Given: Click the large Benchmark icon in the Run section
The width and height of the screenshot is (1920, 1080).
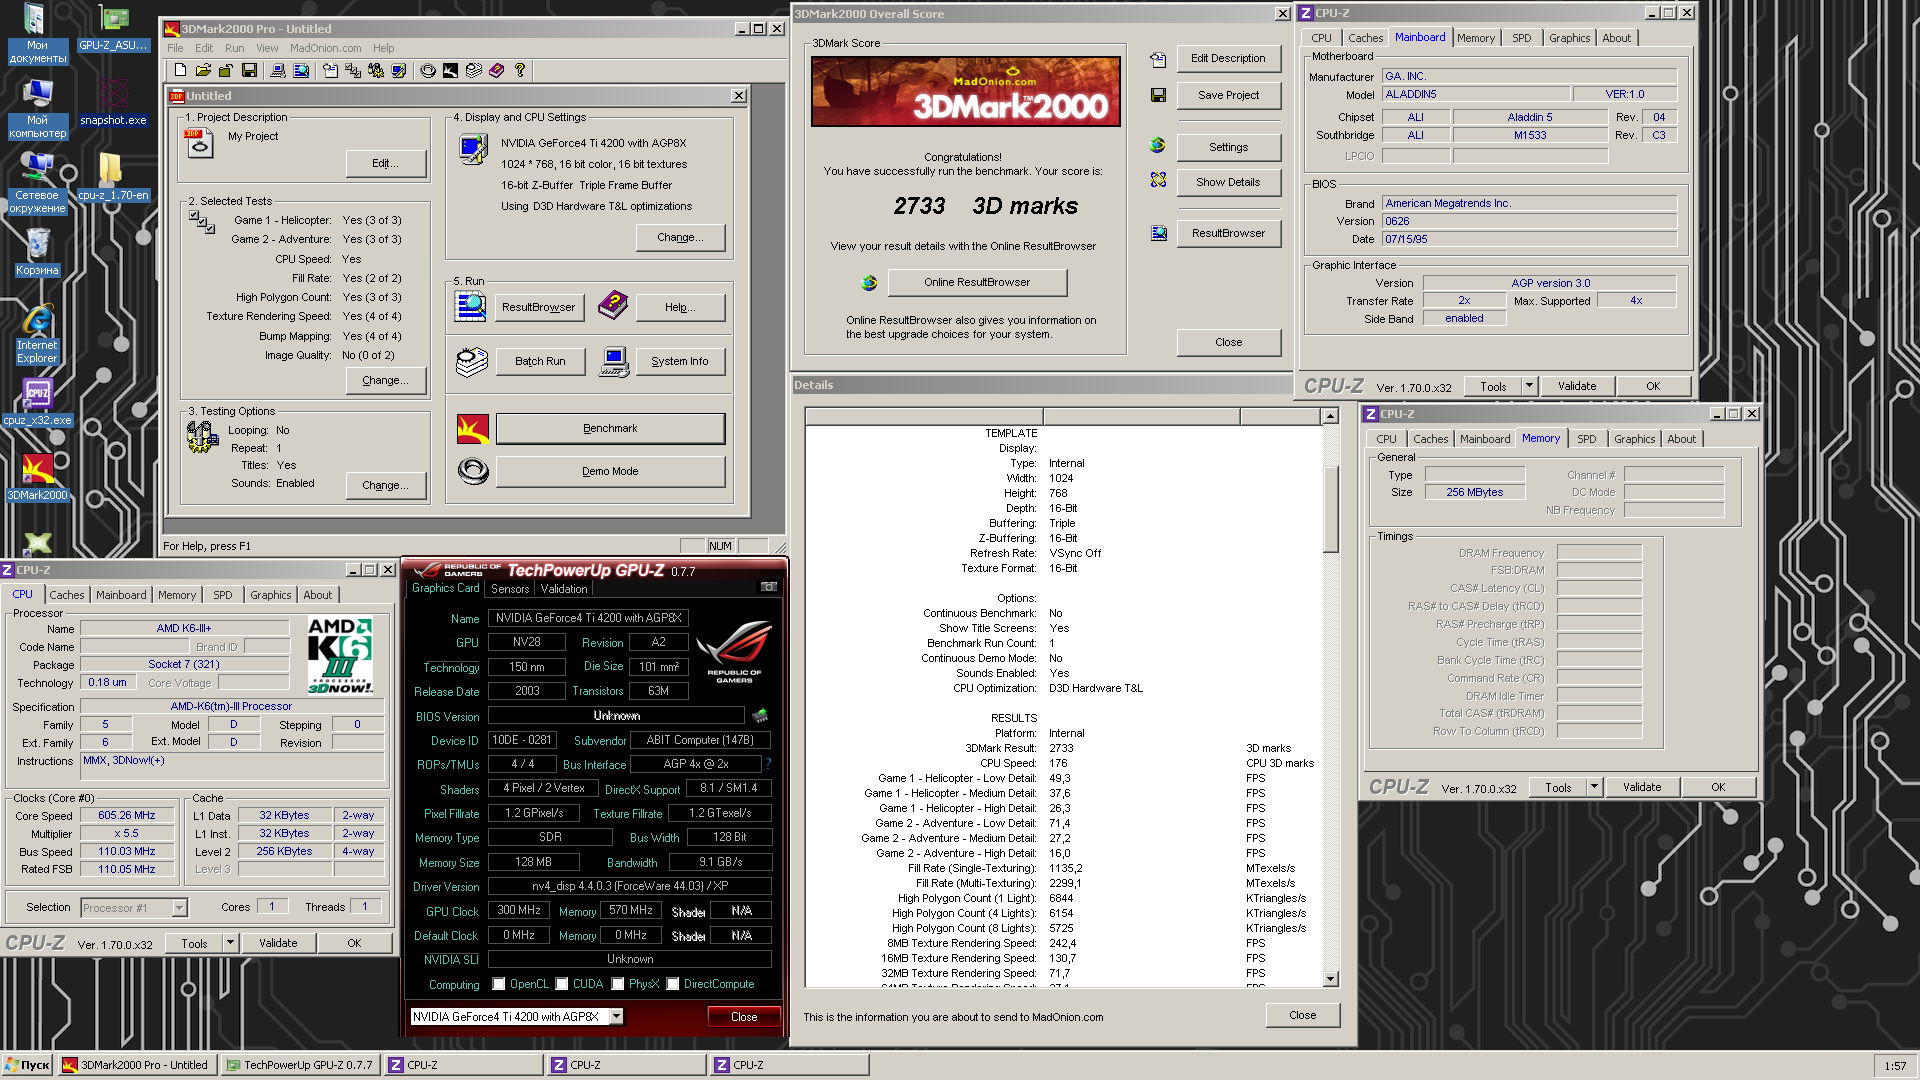Looking at the screenshot, I should click(473, 429).
